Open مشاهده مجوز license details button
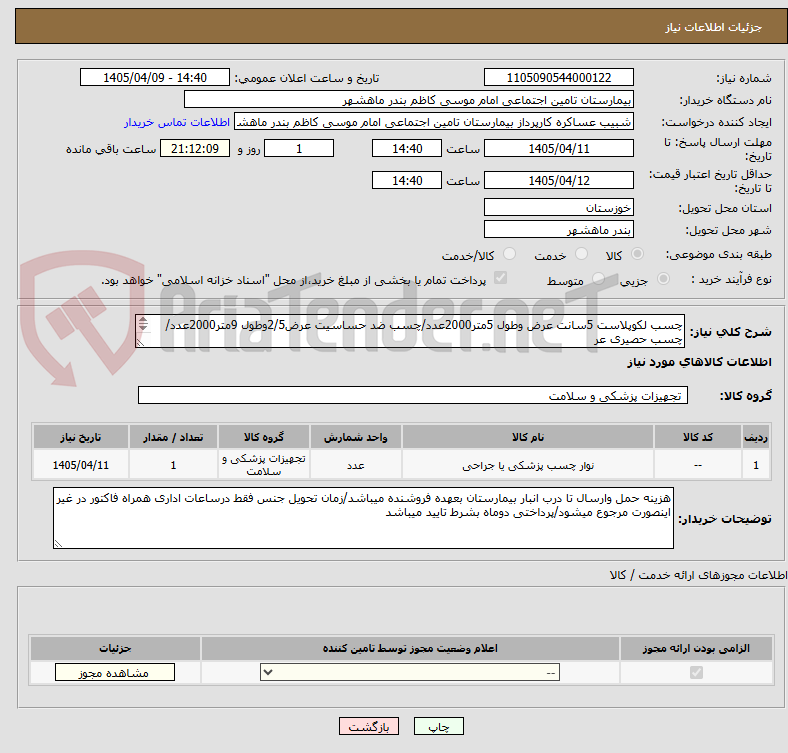 pos(115,673)
